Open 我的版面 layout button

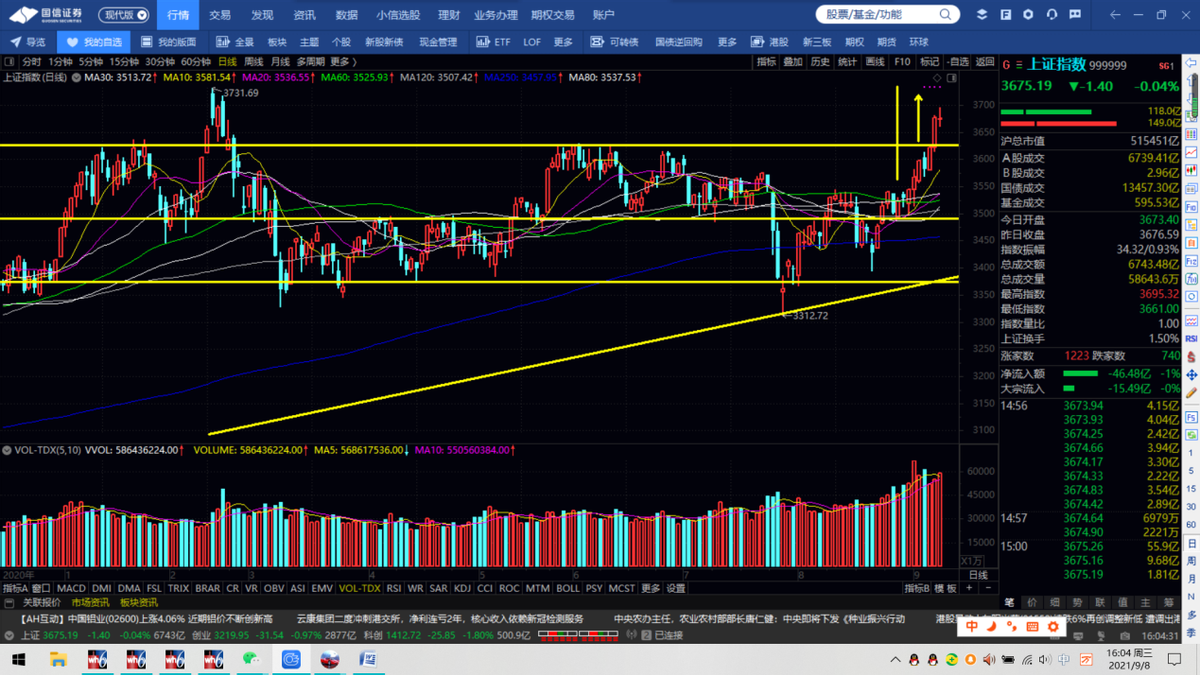(x=168, y=42)
